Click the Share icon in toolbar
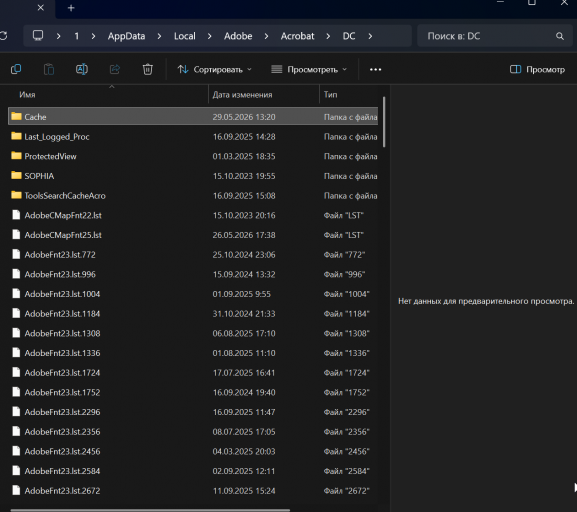The width and height of the screenshot is (577, 512). point(115,69)
